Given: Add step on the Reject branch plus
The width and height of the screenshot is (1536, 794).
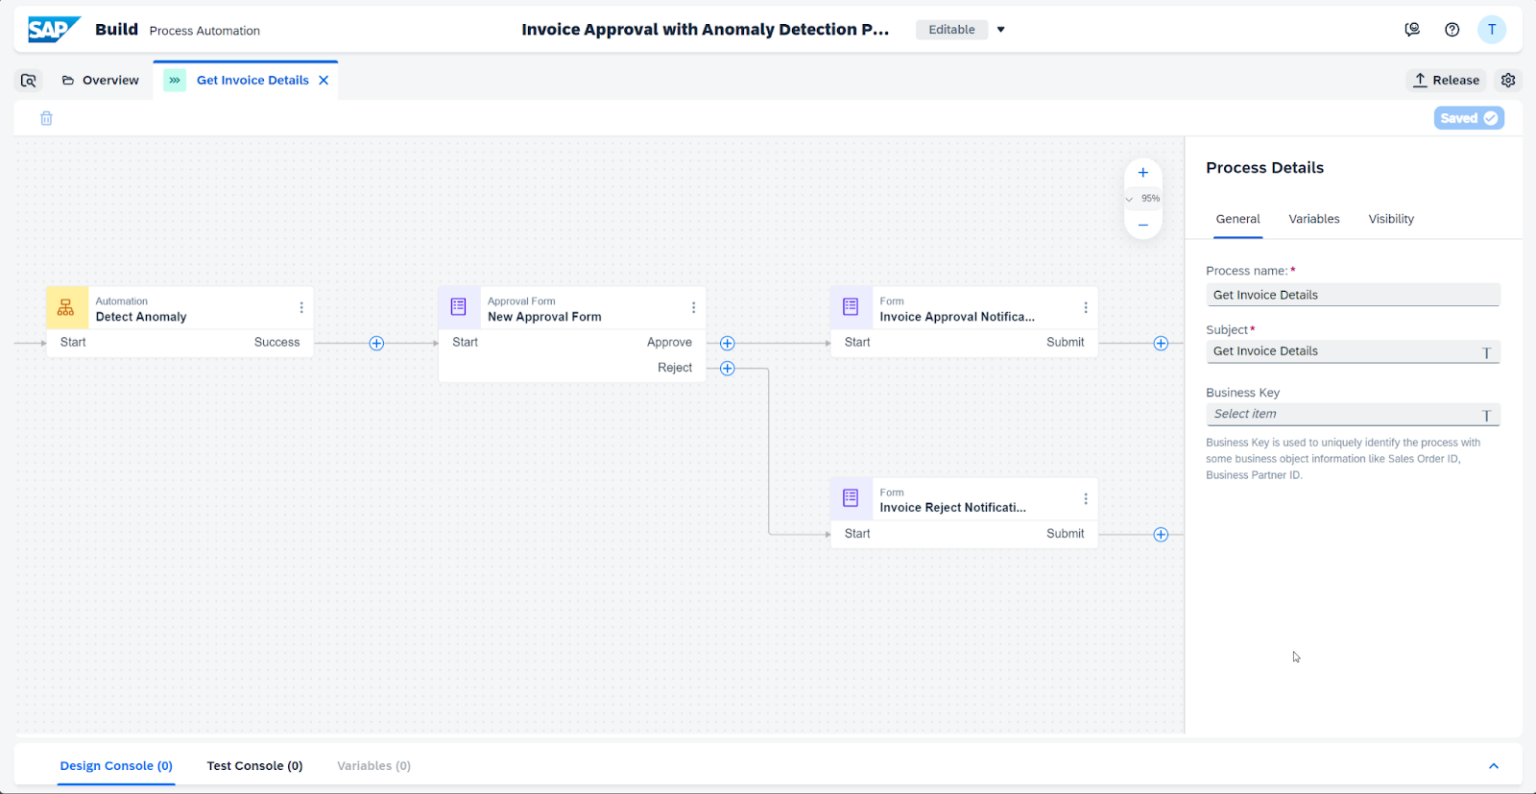Looking at the screenshot, I should (x=727, y=368).
